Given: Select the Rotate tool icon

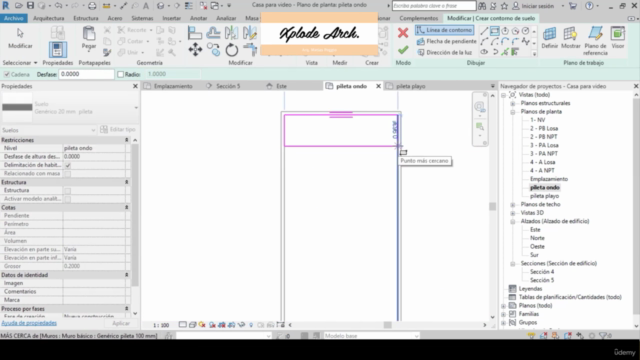Looking at the screenshot, I should (231, 50).
